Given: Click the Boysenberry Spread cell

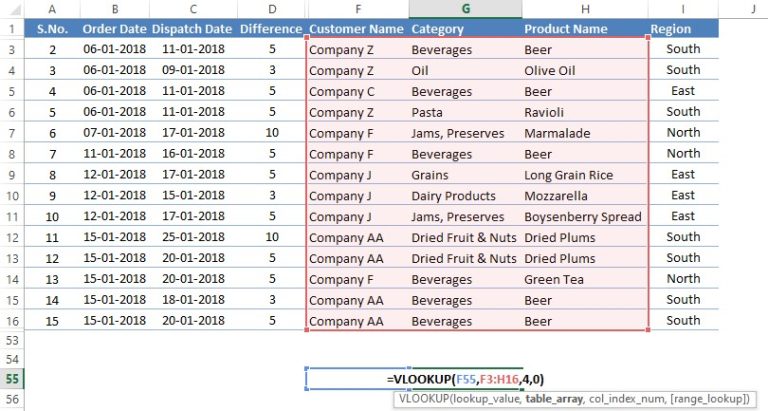Looking at the screenshot, I should [582, 217].
